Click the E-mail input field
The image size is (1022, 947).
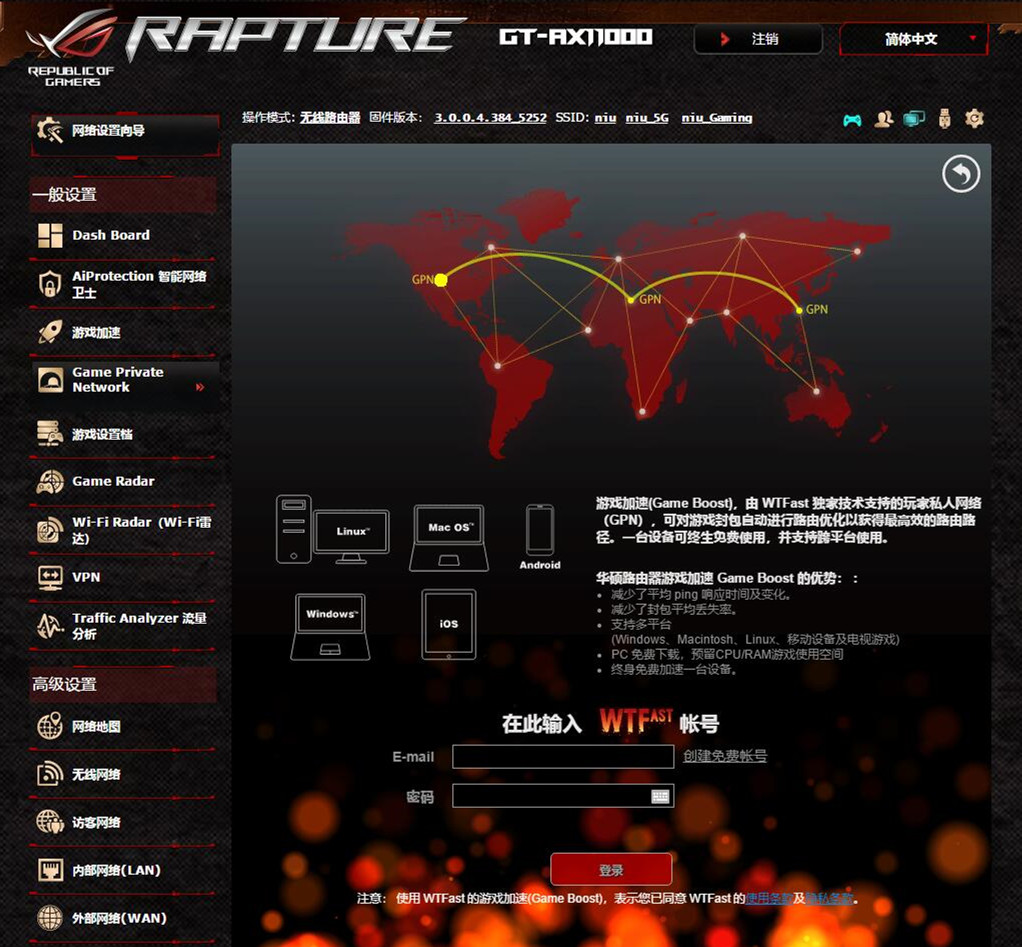[563, 757]
